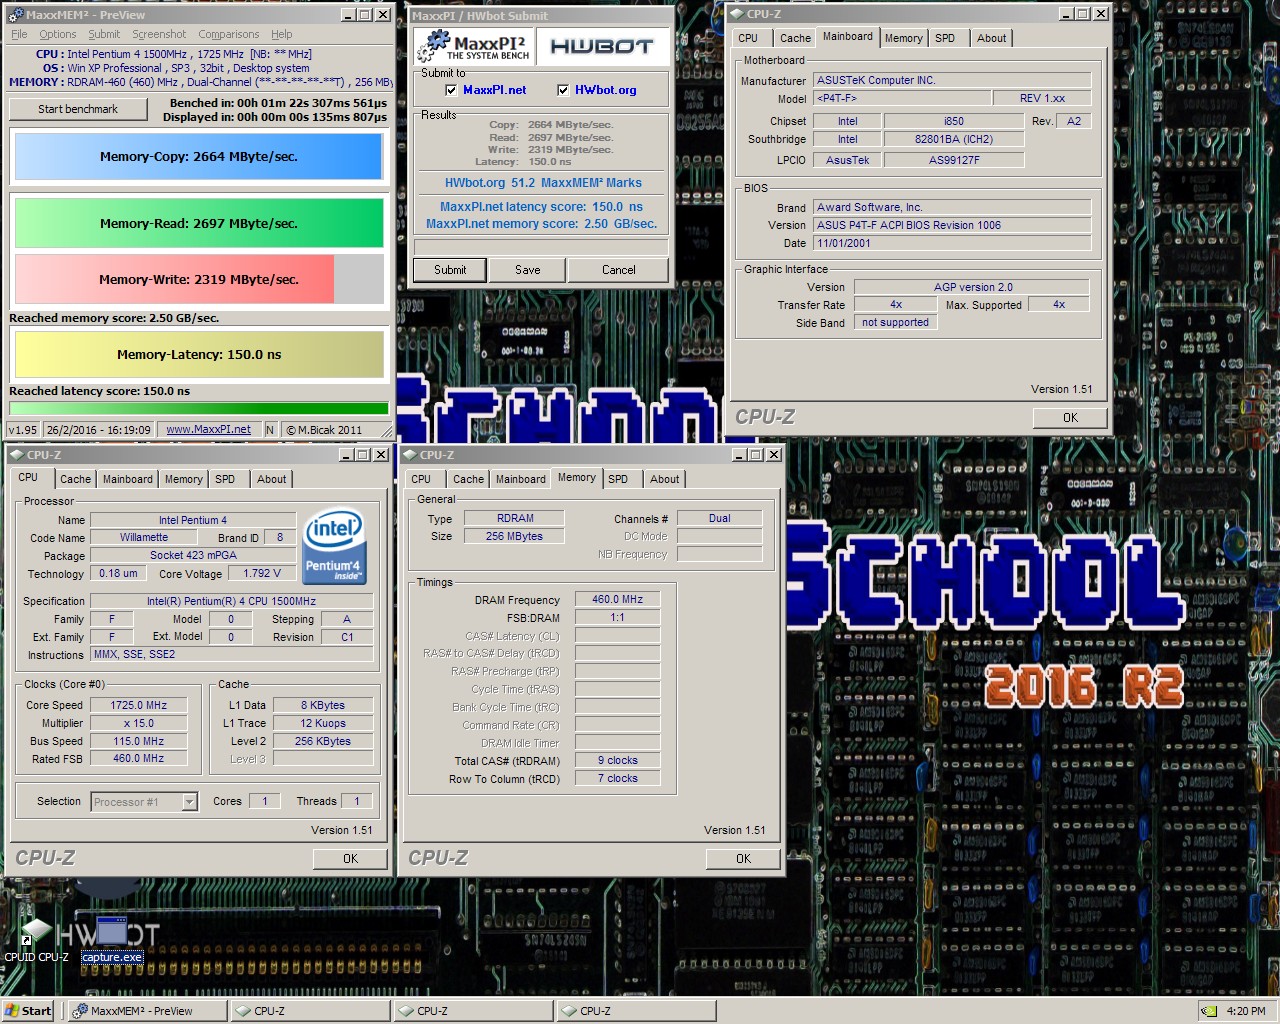The image size is (1280, 1024).
Task: Click the HWbot.org 51.2 MaxxMEM² Marks text
Action: coord(543,183)
